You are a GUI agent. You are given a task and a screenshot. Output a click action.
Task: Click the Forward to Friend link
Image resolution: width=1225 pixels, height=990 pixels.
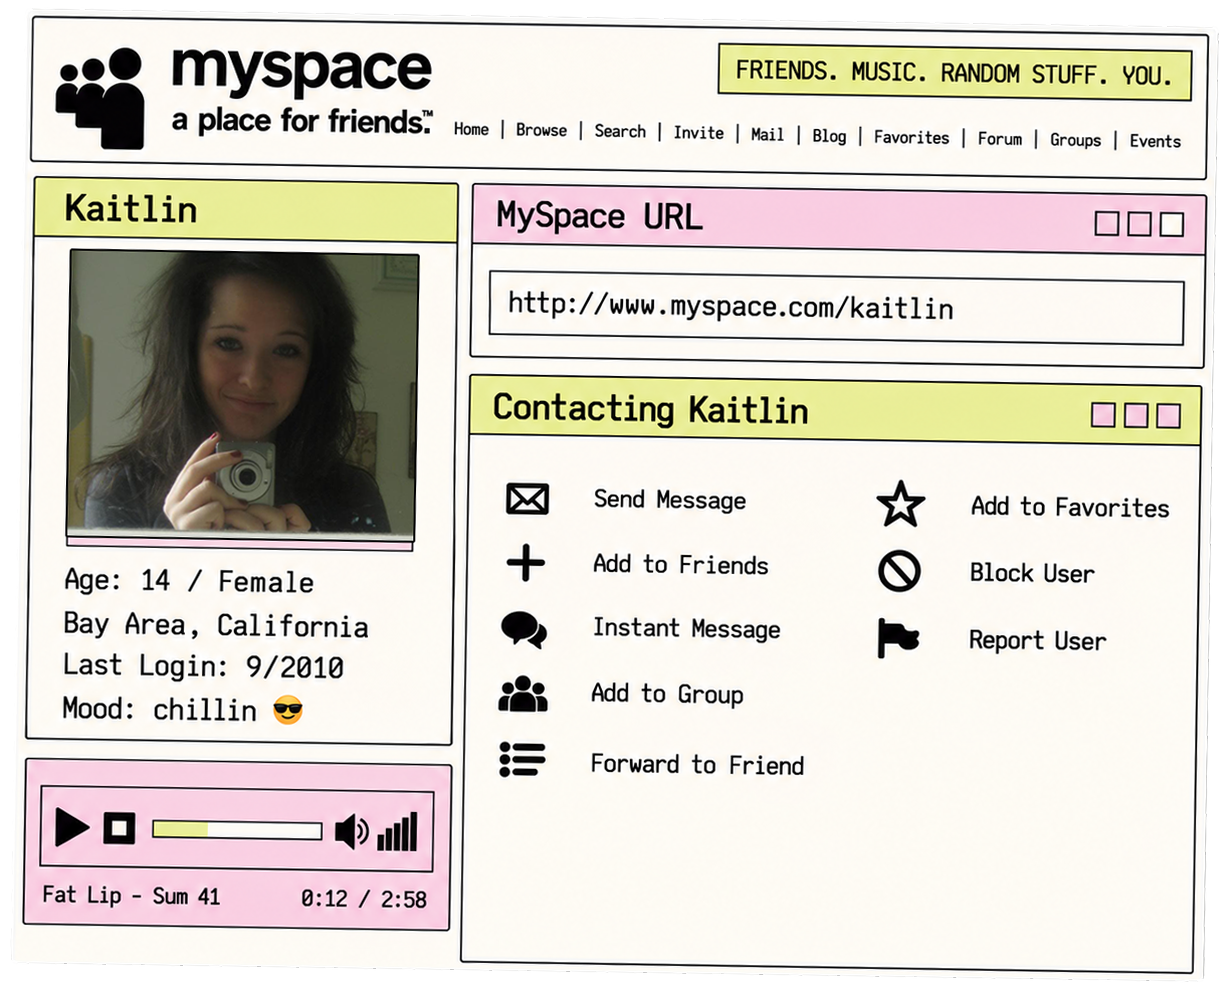click(697, 764)
